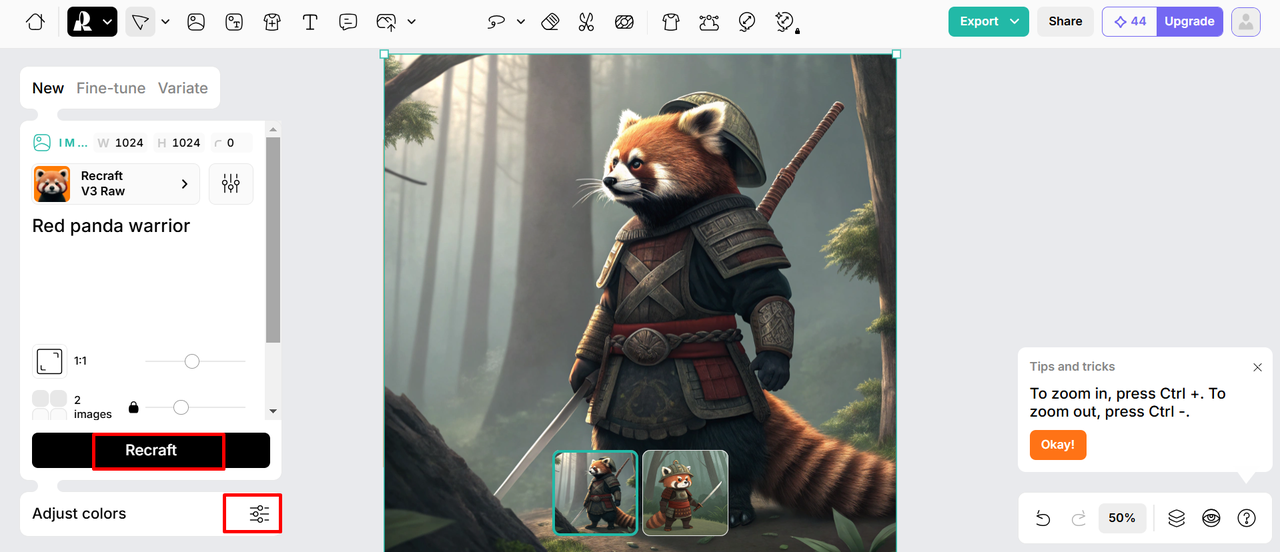Select the eraser tool
This screenshot has height=552, width=1280.
pyautogui.click(x=550, y=21)
